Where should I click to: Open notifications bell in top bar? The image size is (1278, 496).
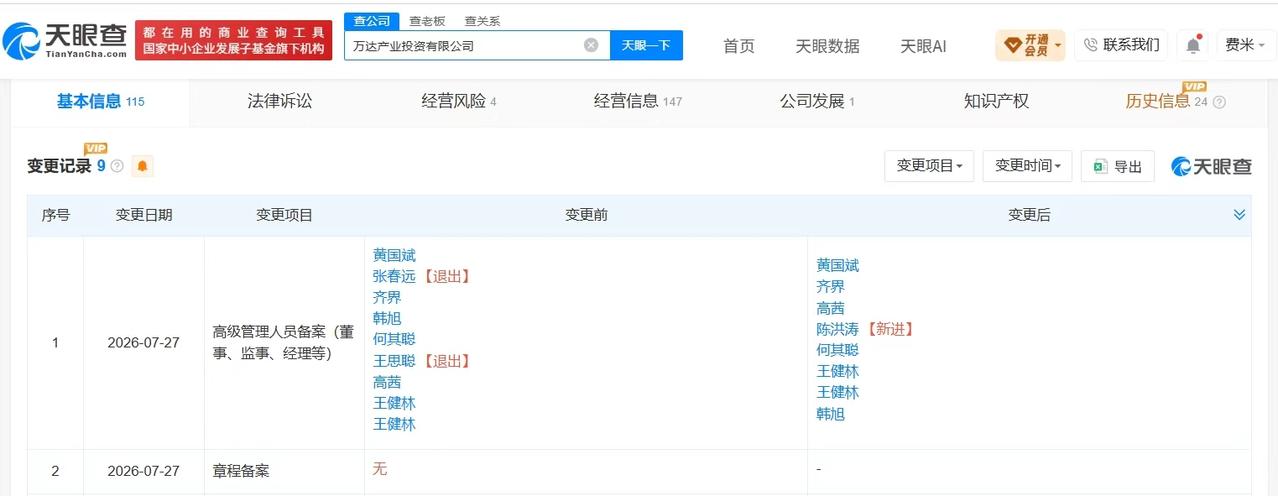(1193, 45)
